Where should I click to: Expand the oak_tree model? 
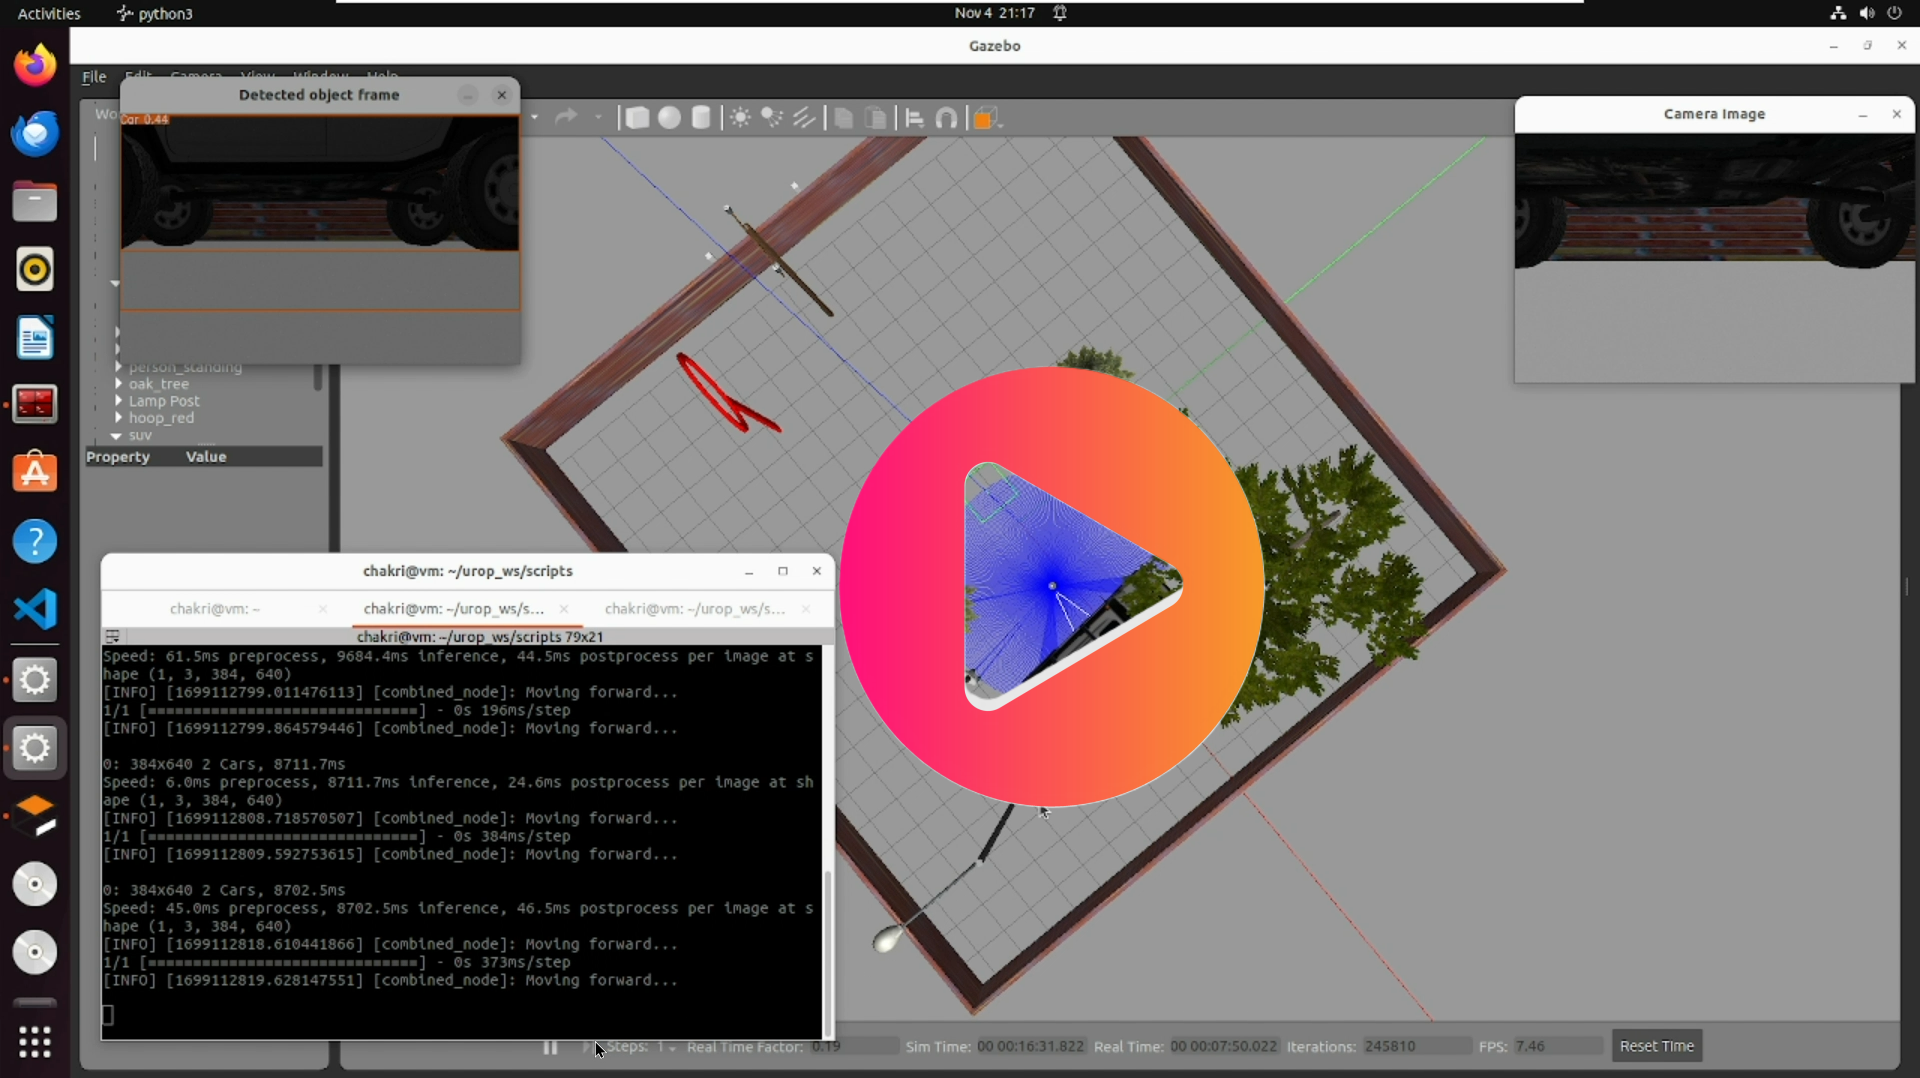(x=118, y=384)
